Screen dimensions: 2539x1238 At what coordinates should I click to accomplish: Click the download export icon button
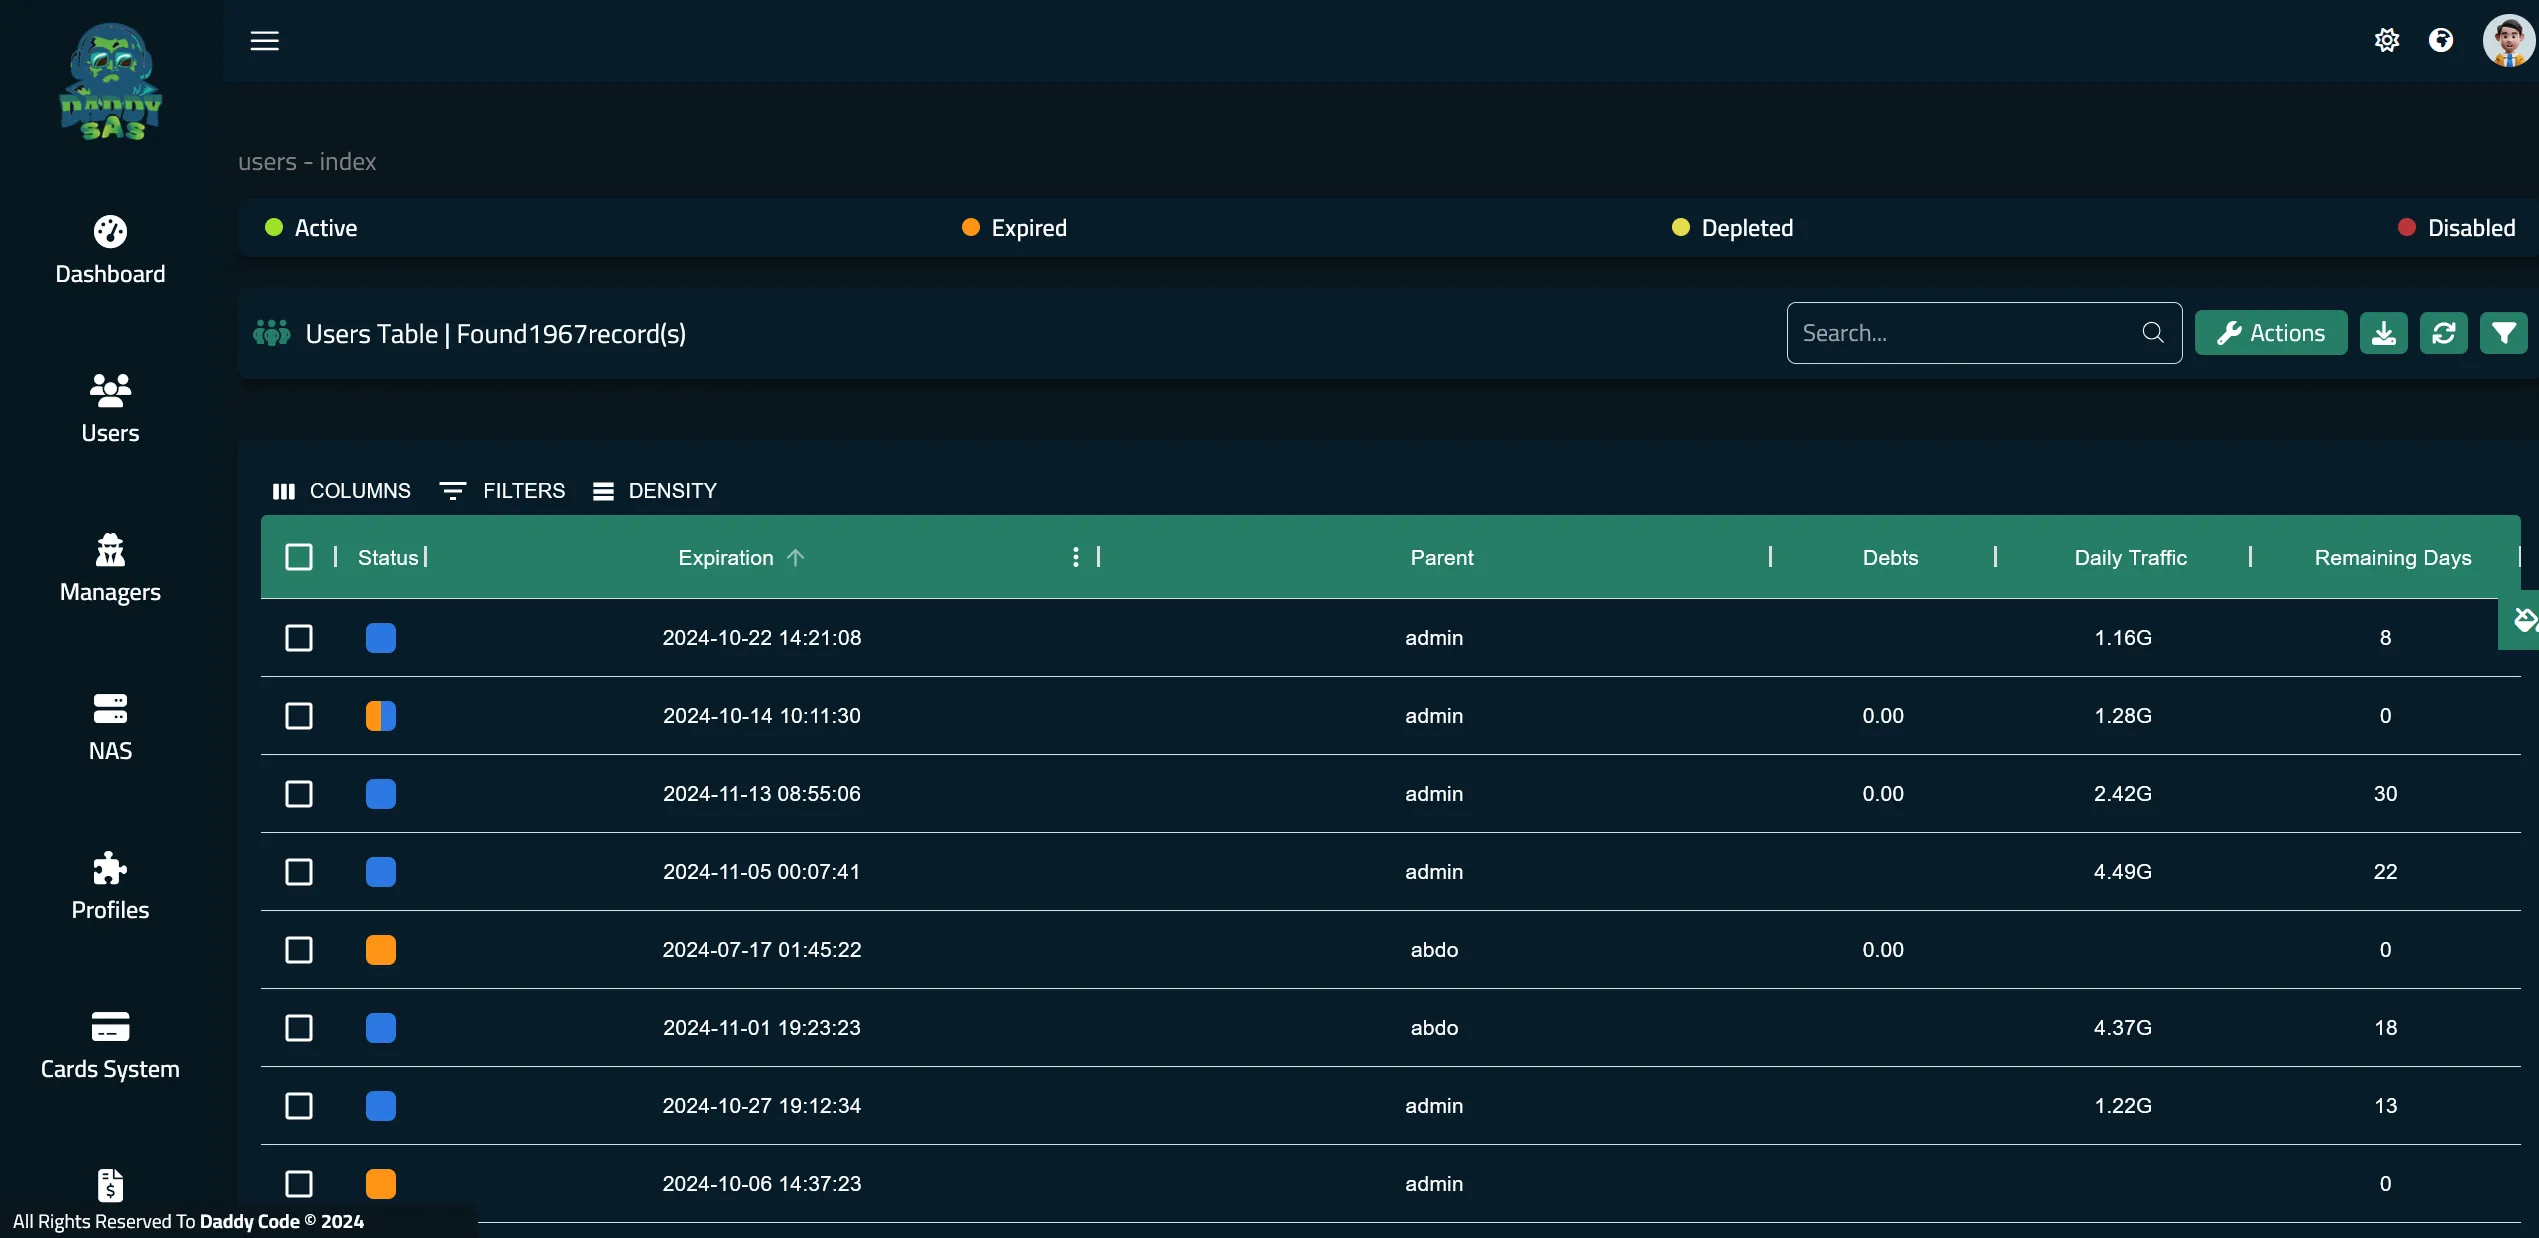point(2384,333)
